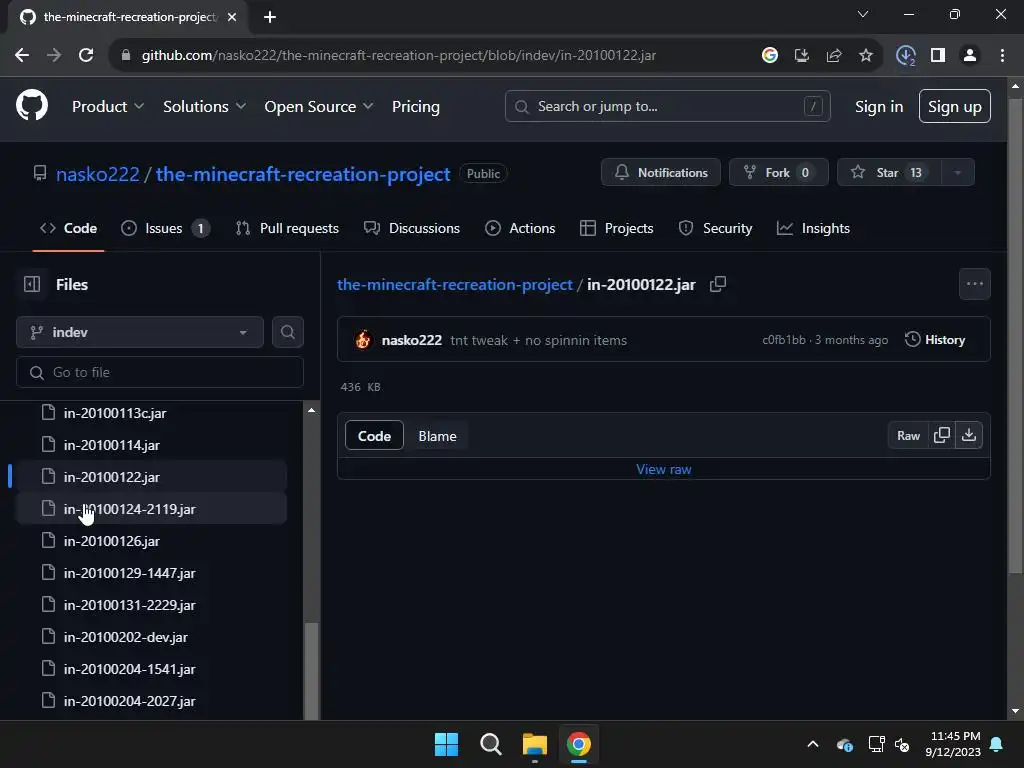Collapse the Files side panel icon
1024x768 pixels.
32,284
